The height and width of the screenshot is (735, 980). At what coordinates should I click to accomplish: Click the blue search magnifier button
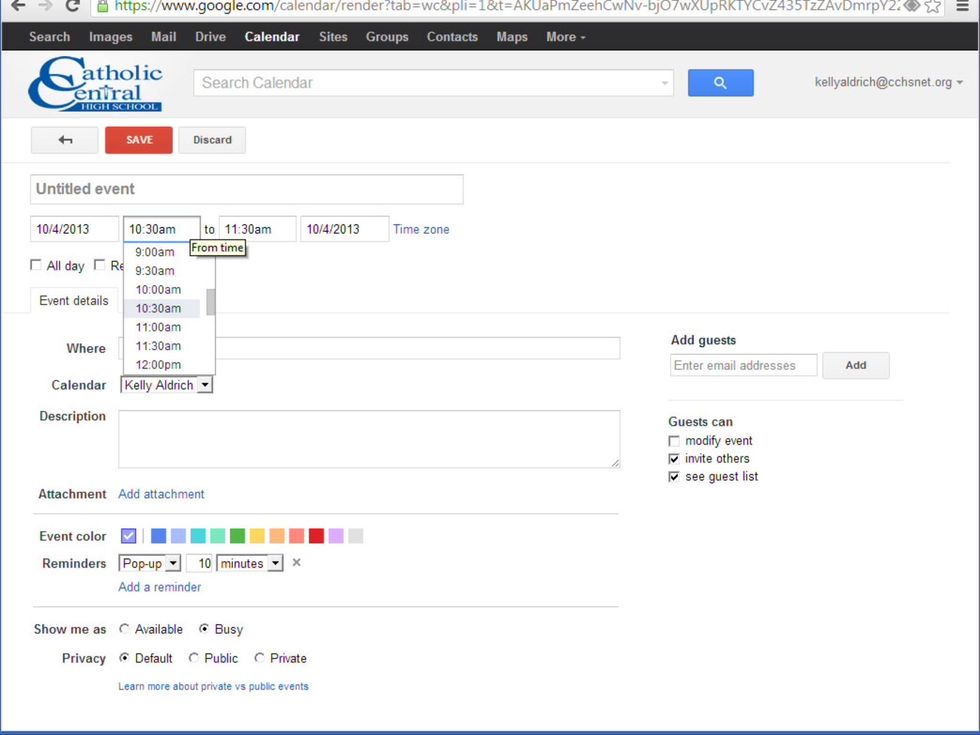(x=720, y=83)
